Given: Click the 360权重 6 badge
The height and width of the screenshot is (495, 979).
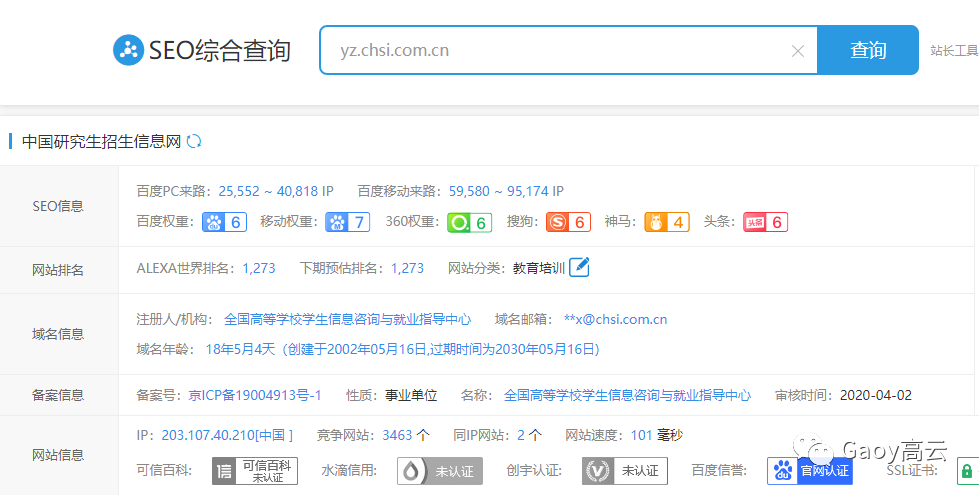Looking at the screenshot, I should pos(470,222).
